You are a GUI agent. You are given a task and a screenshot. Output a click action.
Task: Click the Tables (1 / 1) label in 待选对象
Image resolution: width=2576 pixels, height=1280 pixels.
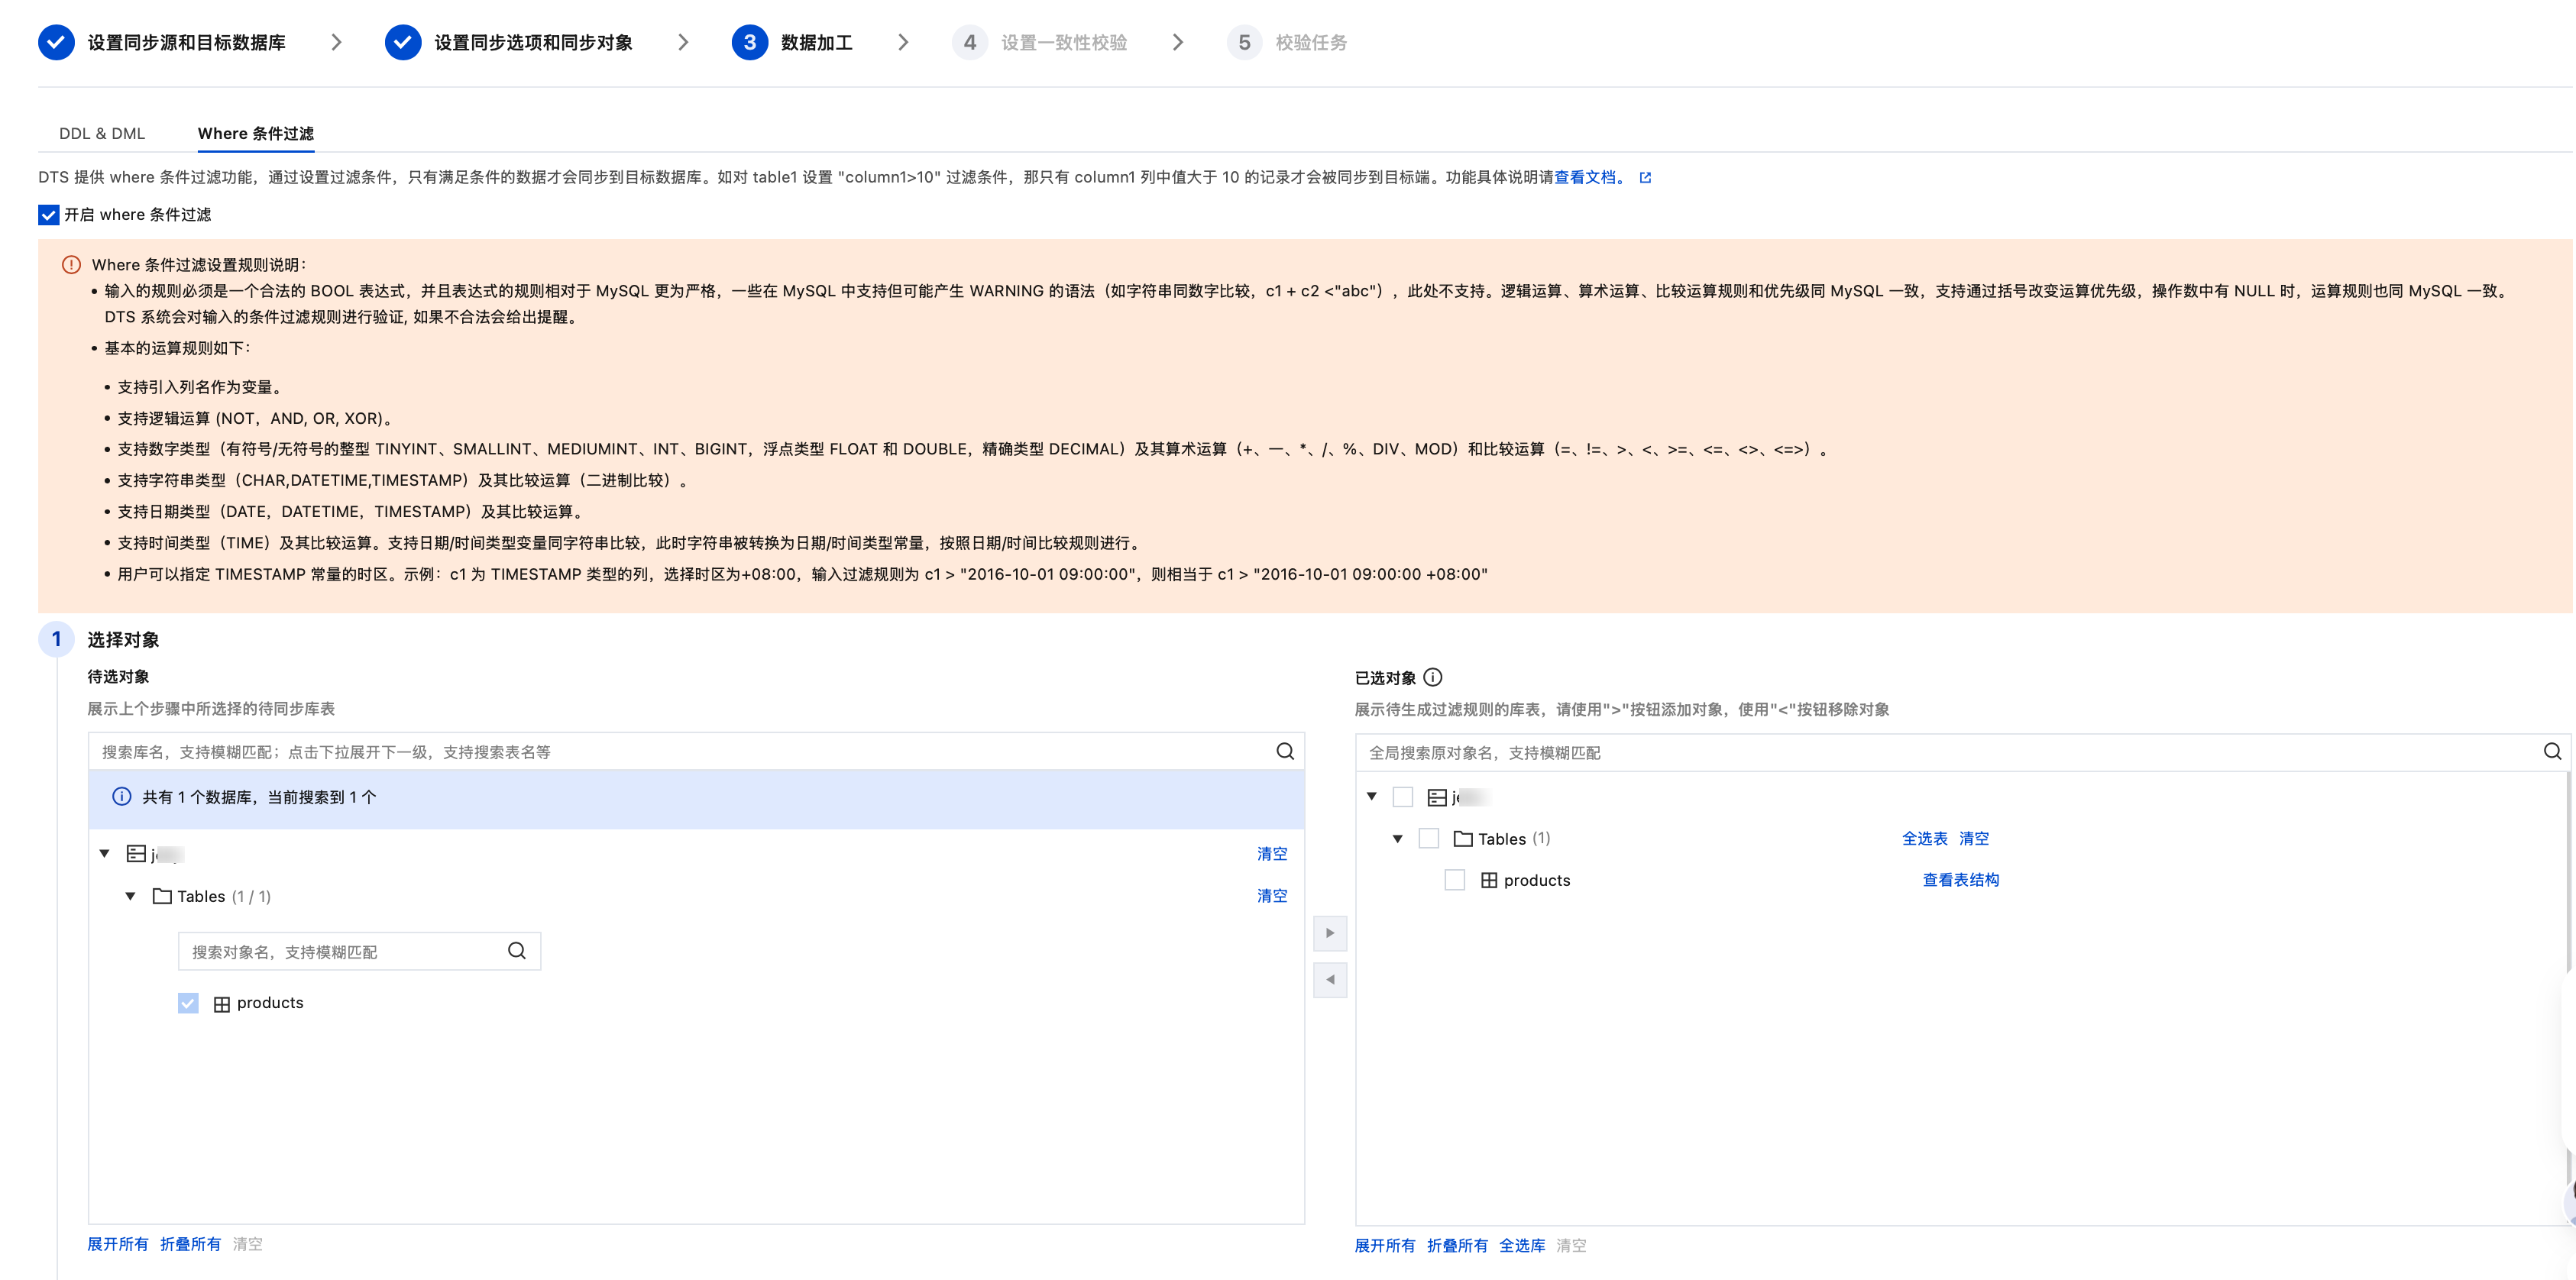point(224,897)
